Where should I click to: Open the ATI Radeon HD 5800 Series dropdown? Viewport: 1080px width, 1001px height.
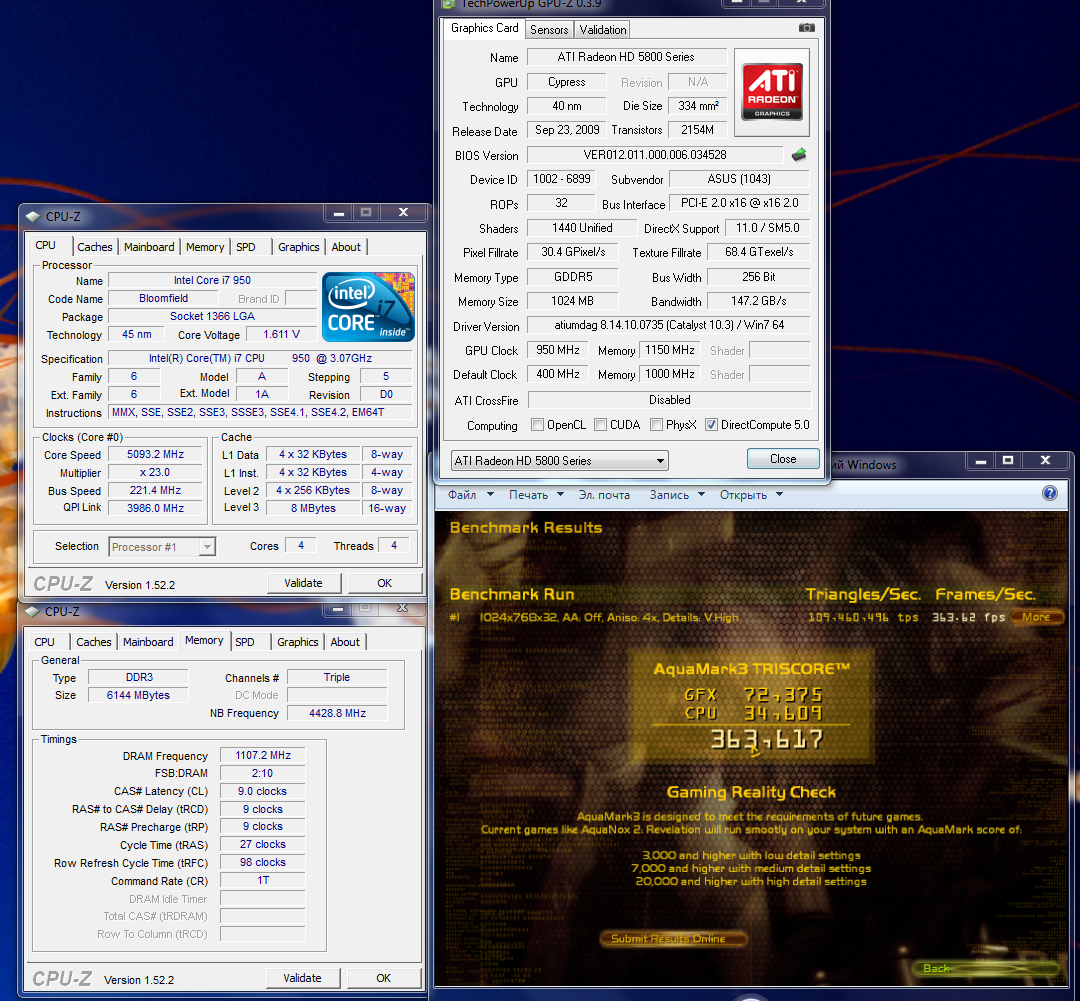(559, 461)
